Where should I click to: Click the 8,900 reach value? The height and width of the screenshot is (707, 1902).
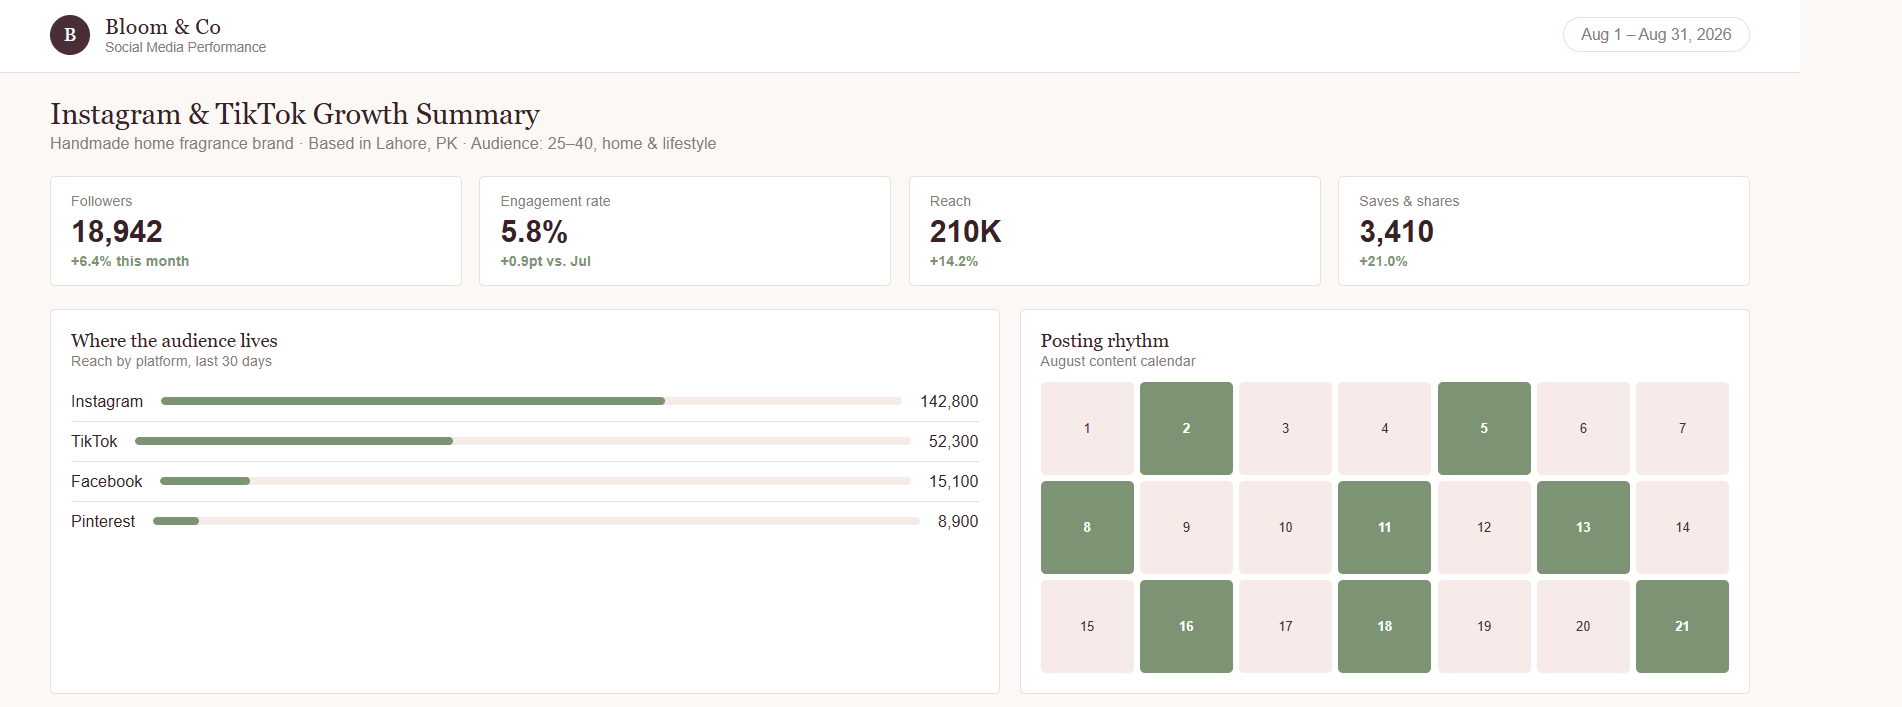(x=958, y=521)
